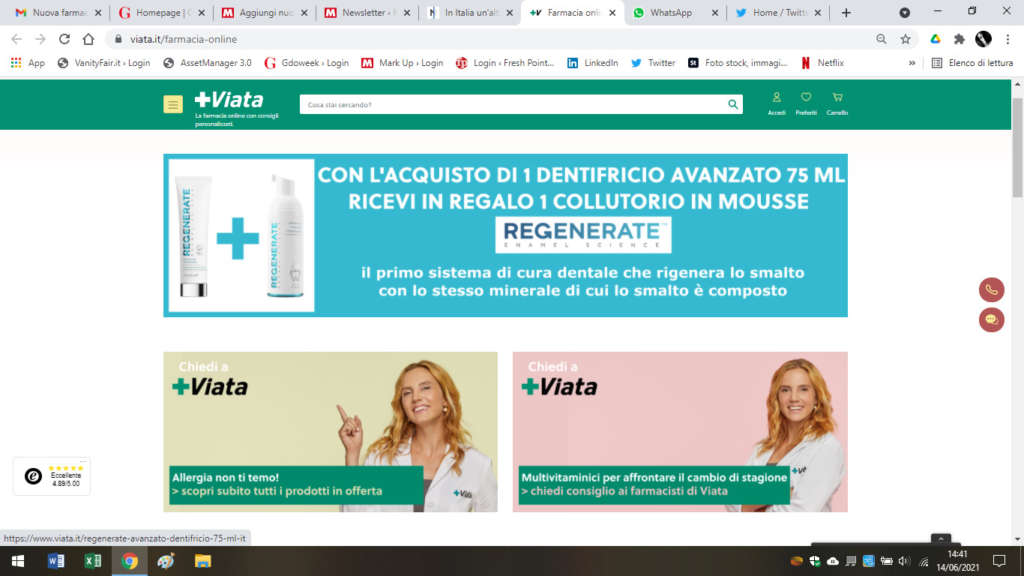The image size is (1024, 576).
Task: Open the Twitter bookmark
Action: (x=653, y=63)
